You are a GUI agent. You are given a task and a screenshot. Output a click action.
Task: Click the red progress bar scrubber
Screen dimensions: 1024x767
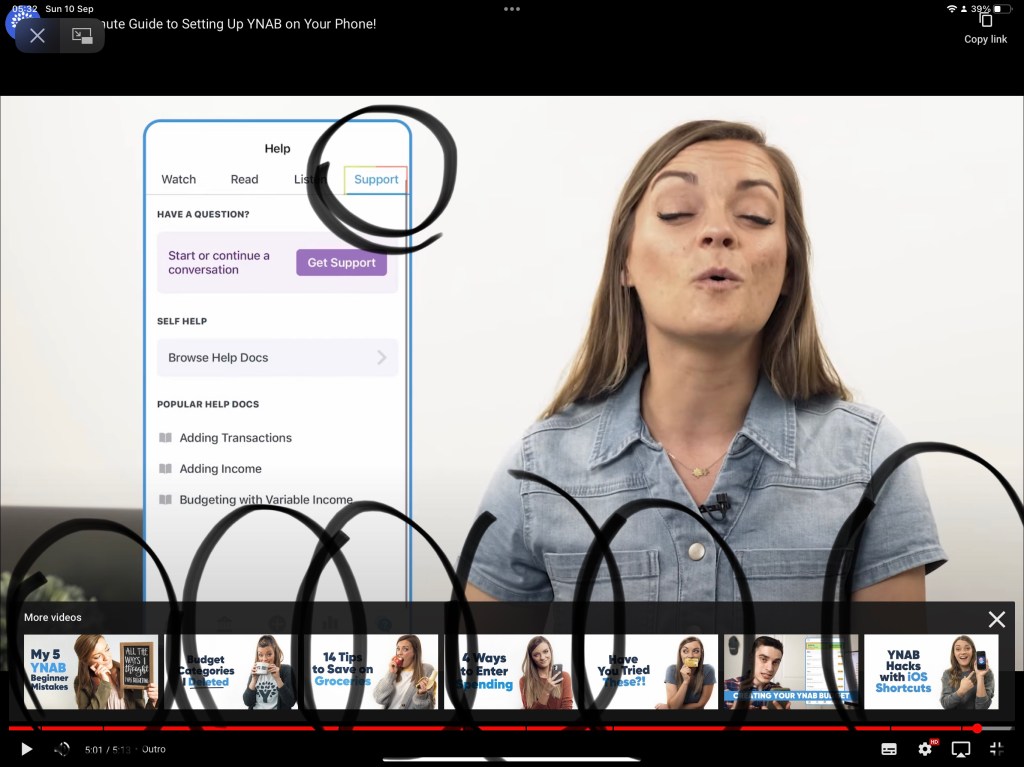[x=977, y=728]
